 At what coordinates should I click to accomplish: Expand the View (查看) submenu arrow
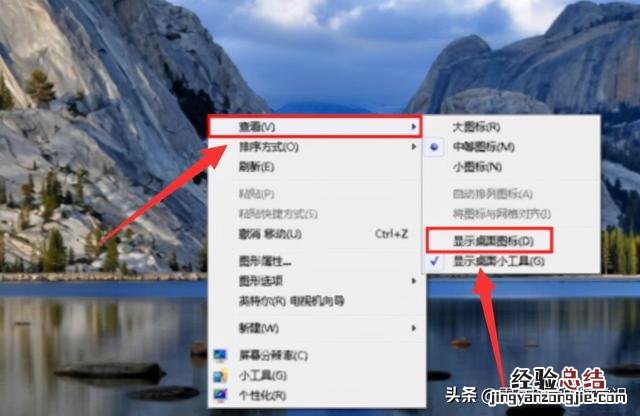(x=414, y=127)
